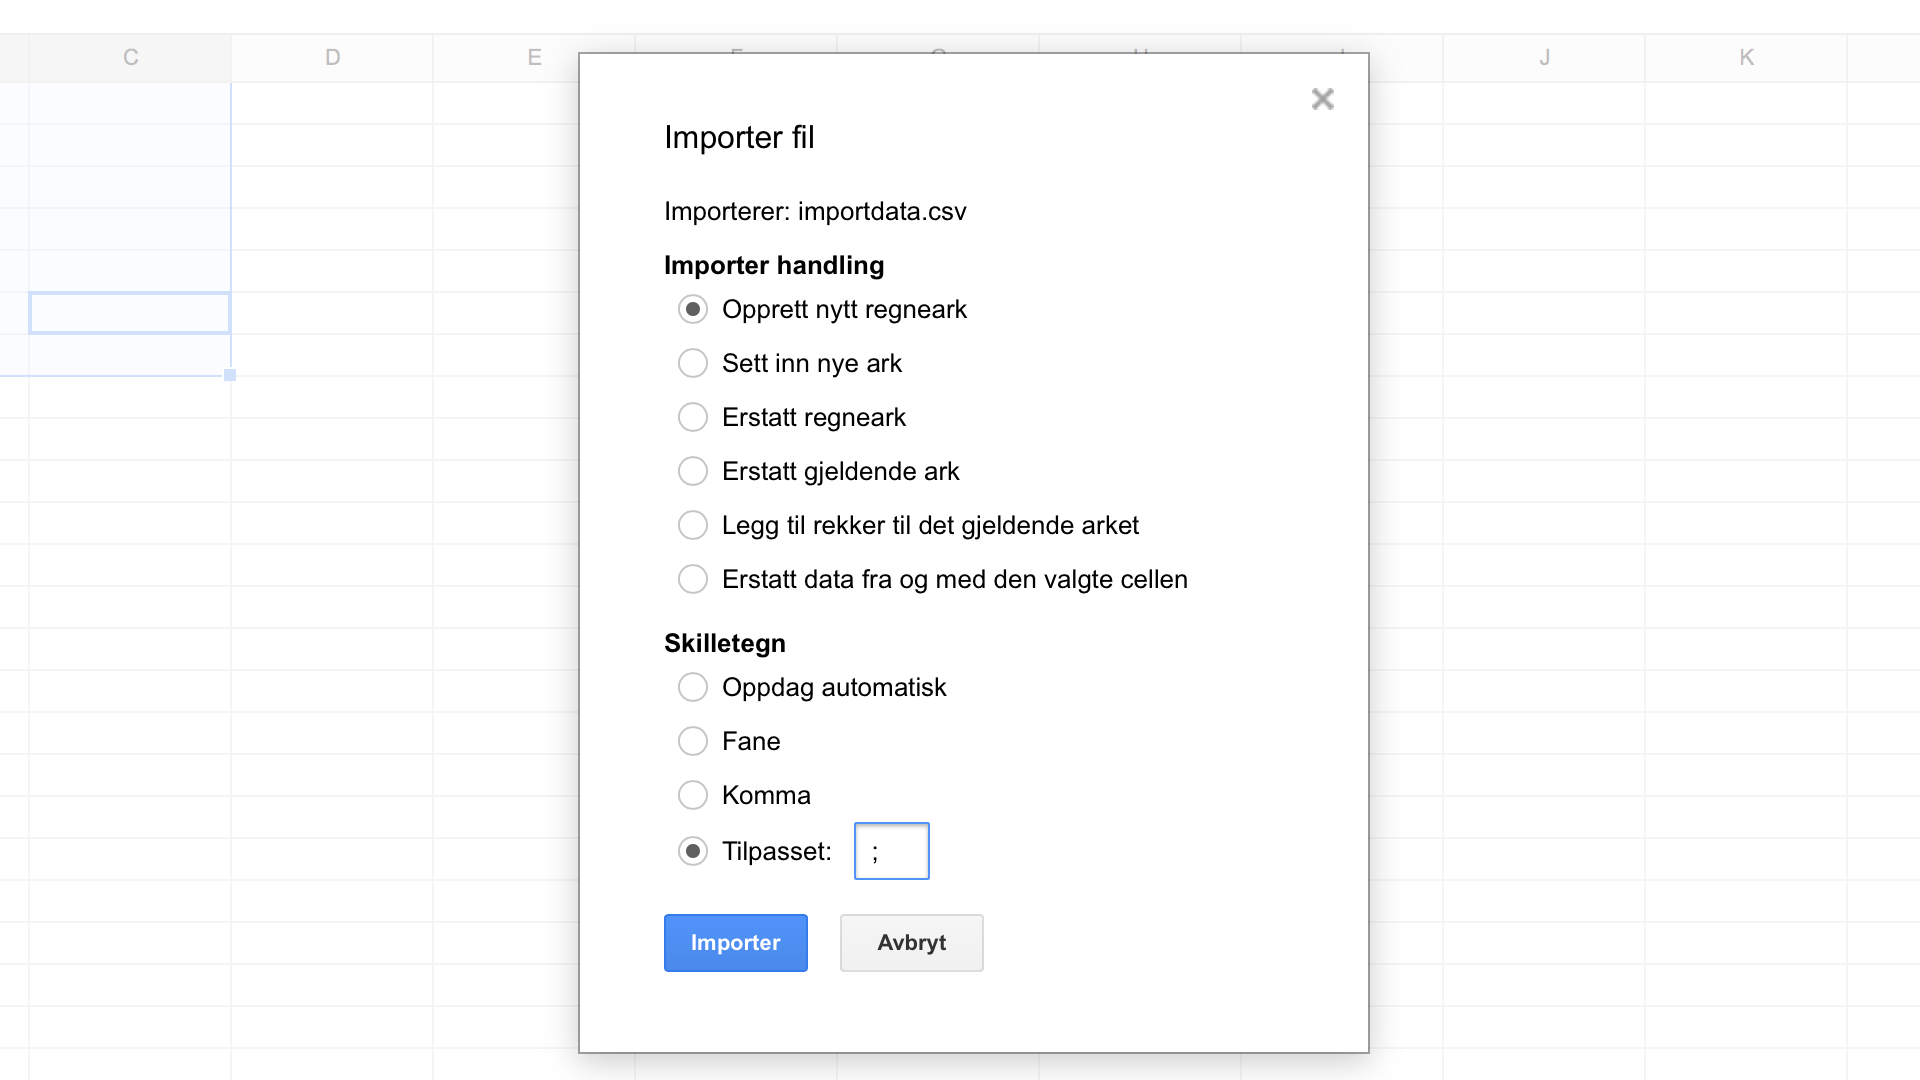This screenshot has height=1080, width=1920.
Task: Enable the "Erstatt gjeldende ark" option
Action: point(693,471)
